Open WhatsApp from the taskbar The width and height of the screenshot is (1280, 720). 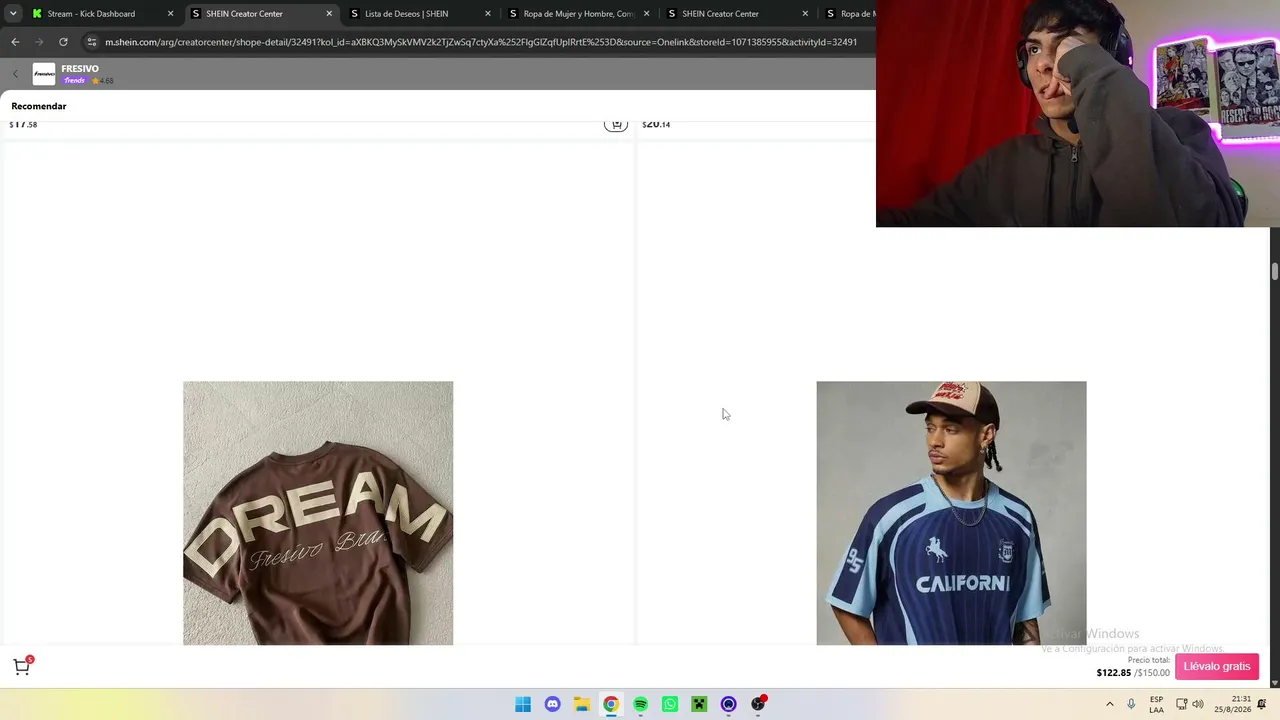670,704
